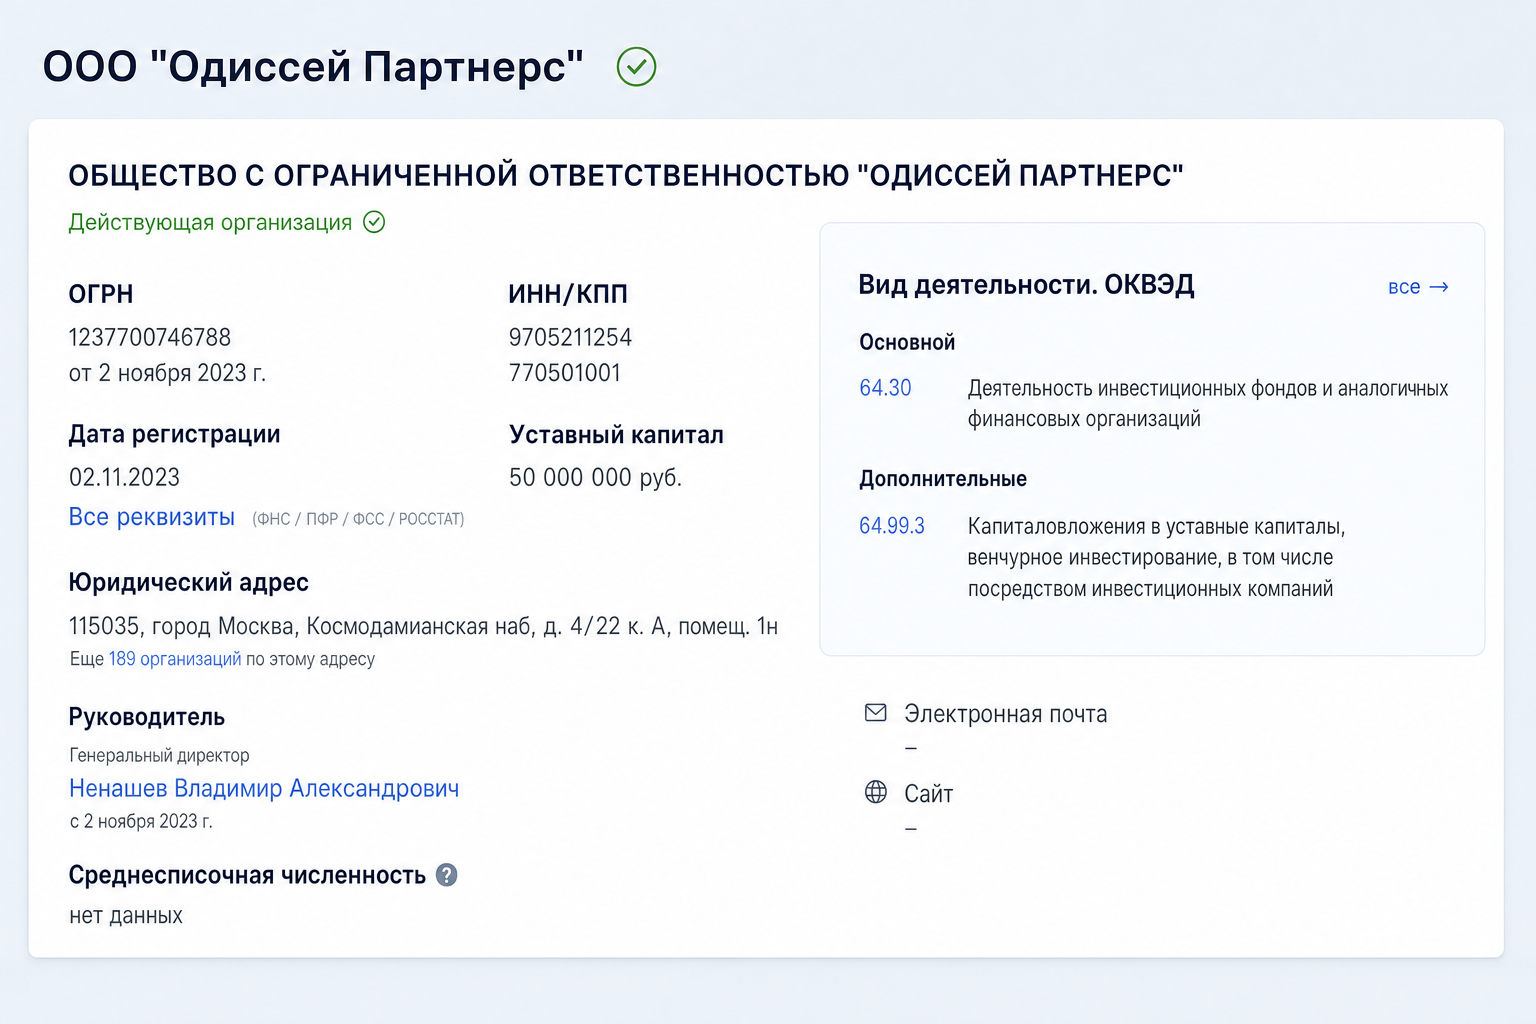Click the arrow icon next to все

coord(1439,287)
